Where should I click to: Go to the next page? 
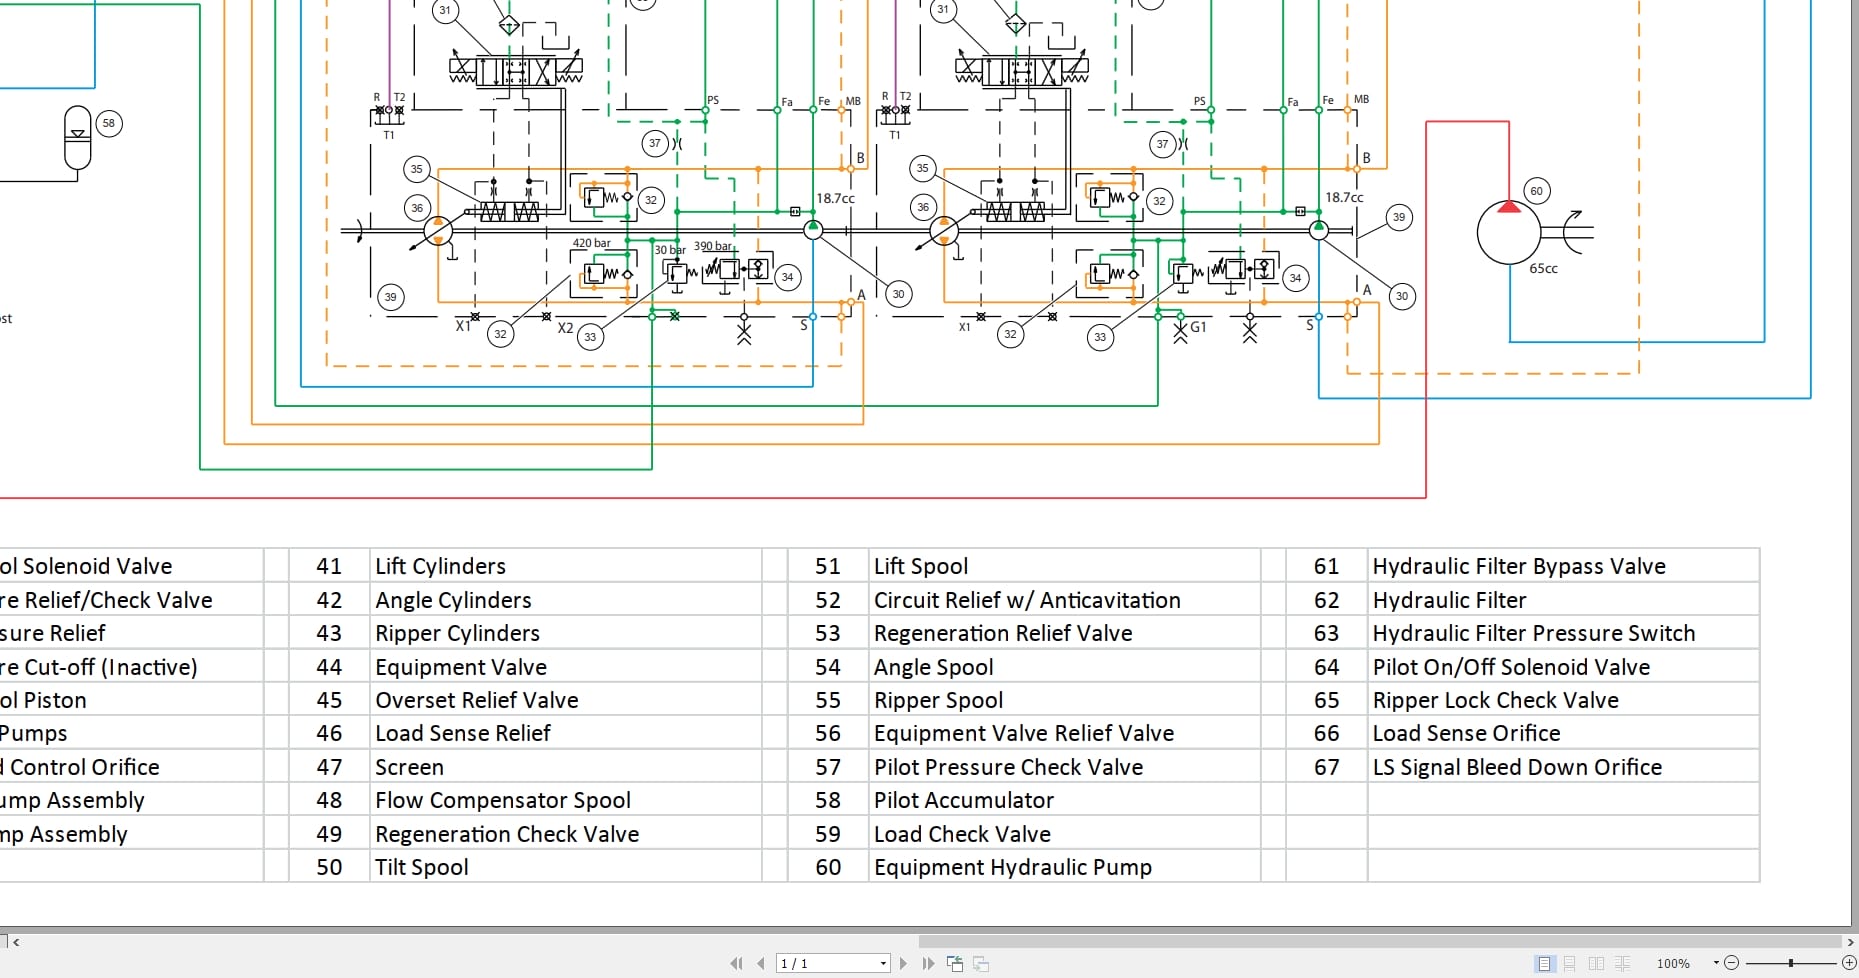(903, 963)
